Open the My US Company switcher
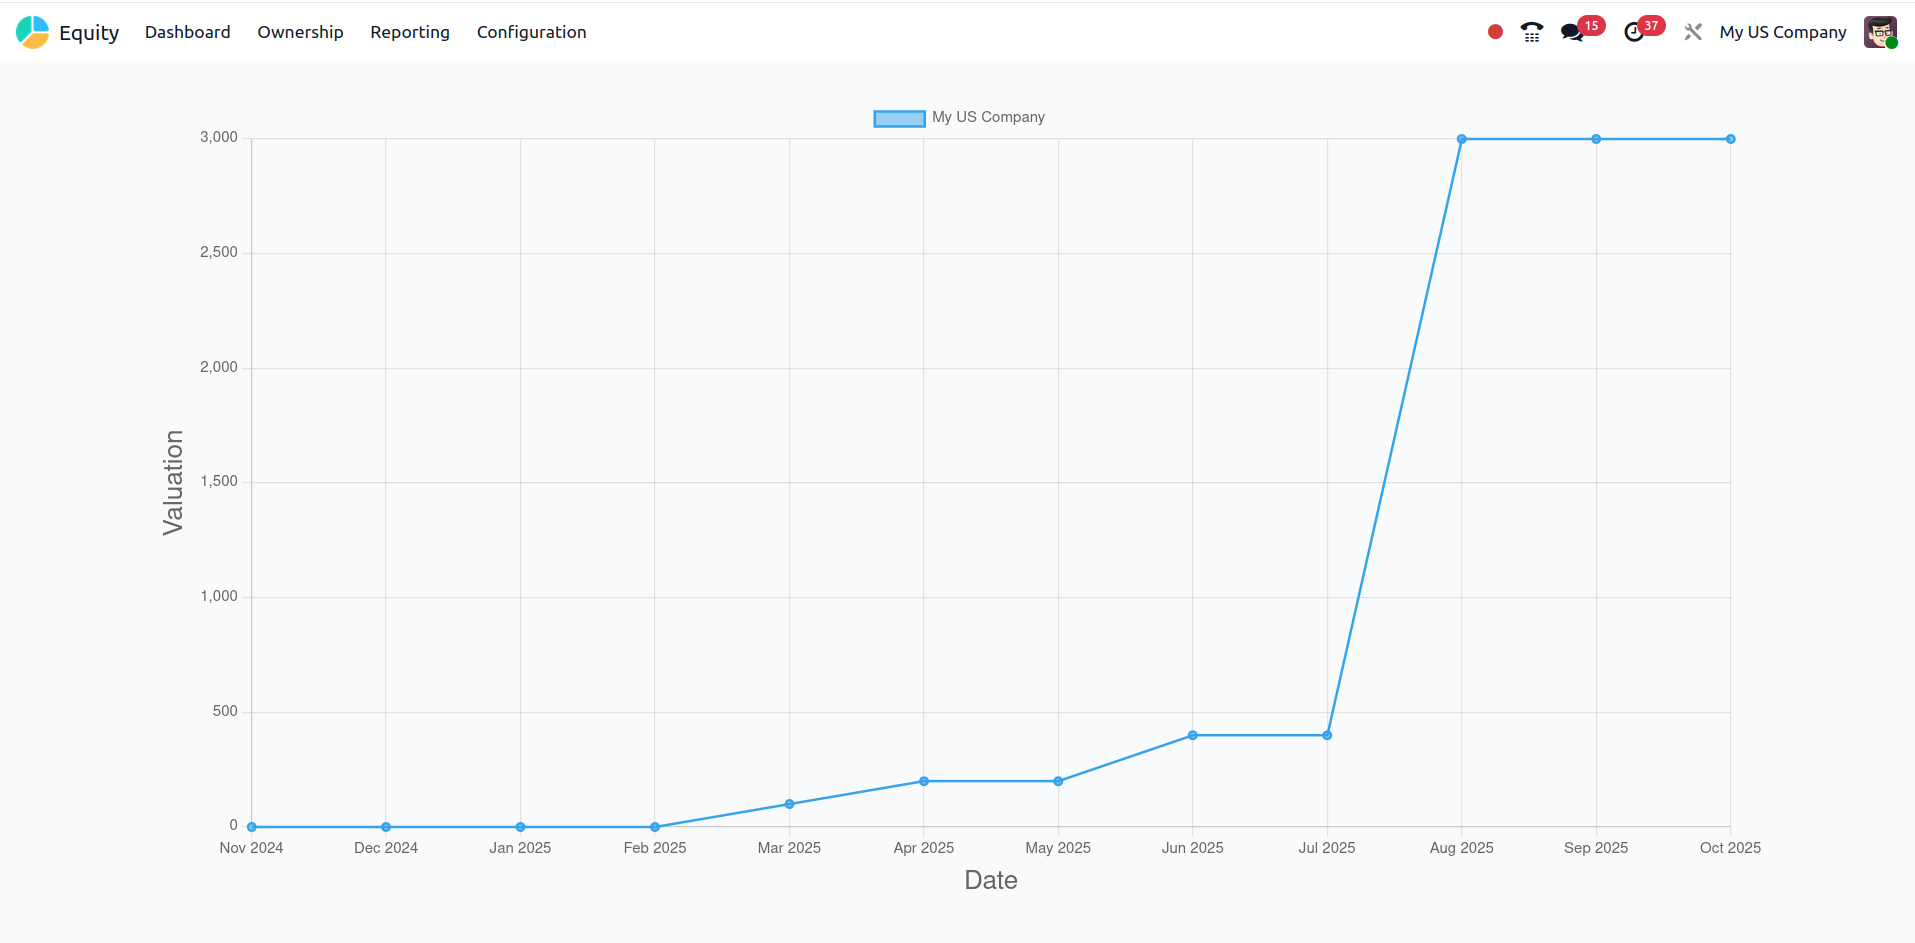This screenshot has width=1915, height=943. pos(1782,32)
